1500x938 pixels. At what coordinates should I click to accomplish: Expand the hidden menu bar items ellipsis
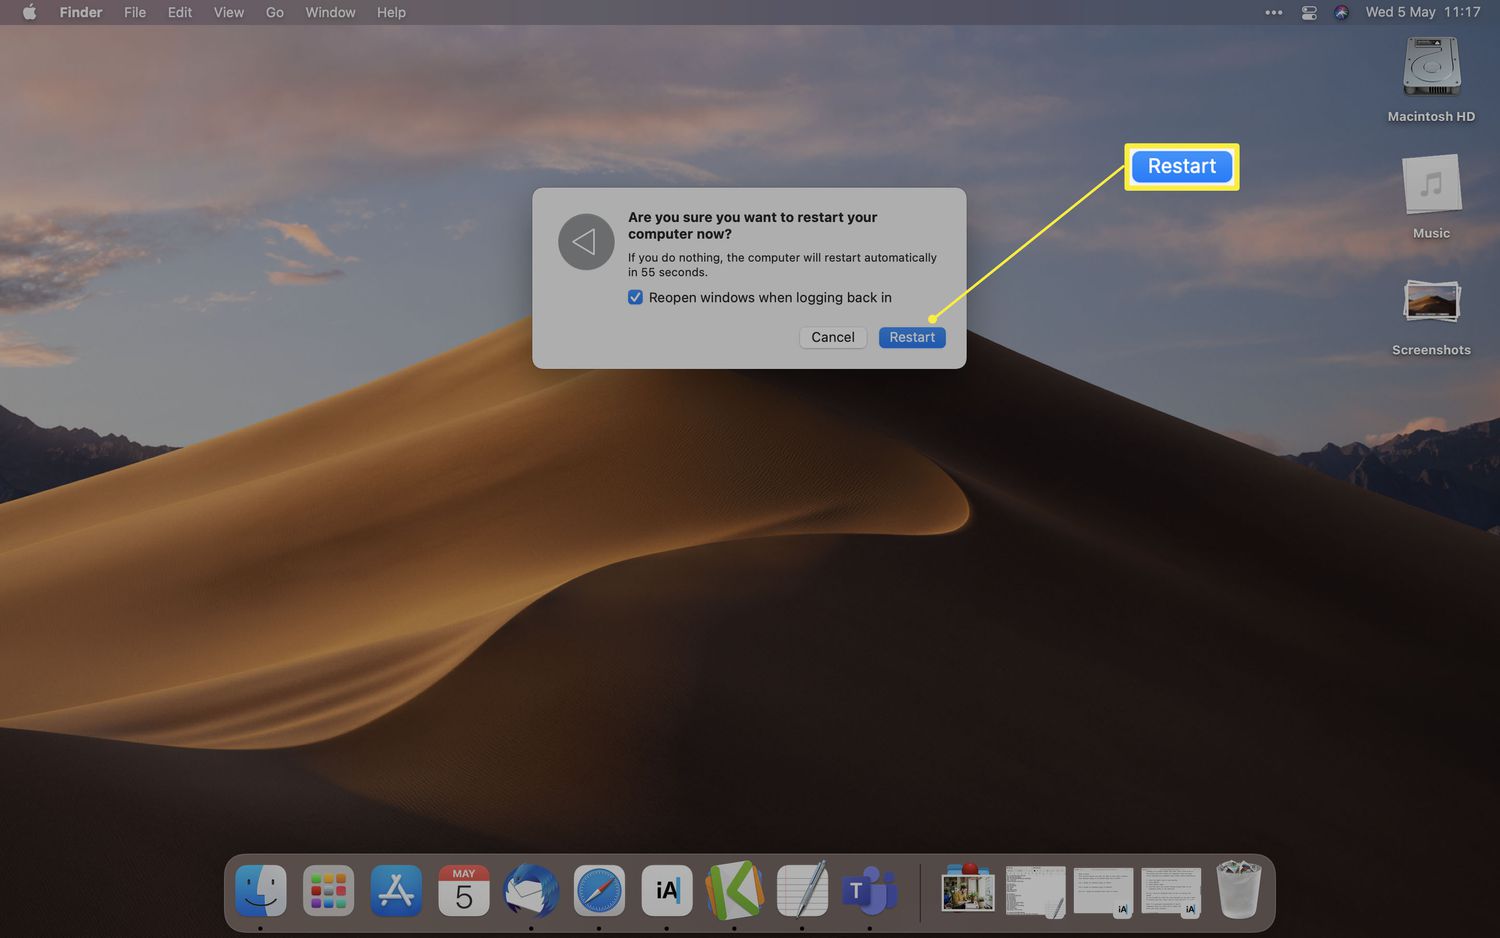[1273, 13]
